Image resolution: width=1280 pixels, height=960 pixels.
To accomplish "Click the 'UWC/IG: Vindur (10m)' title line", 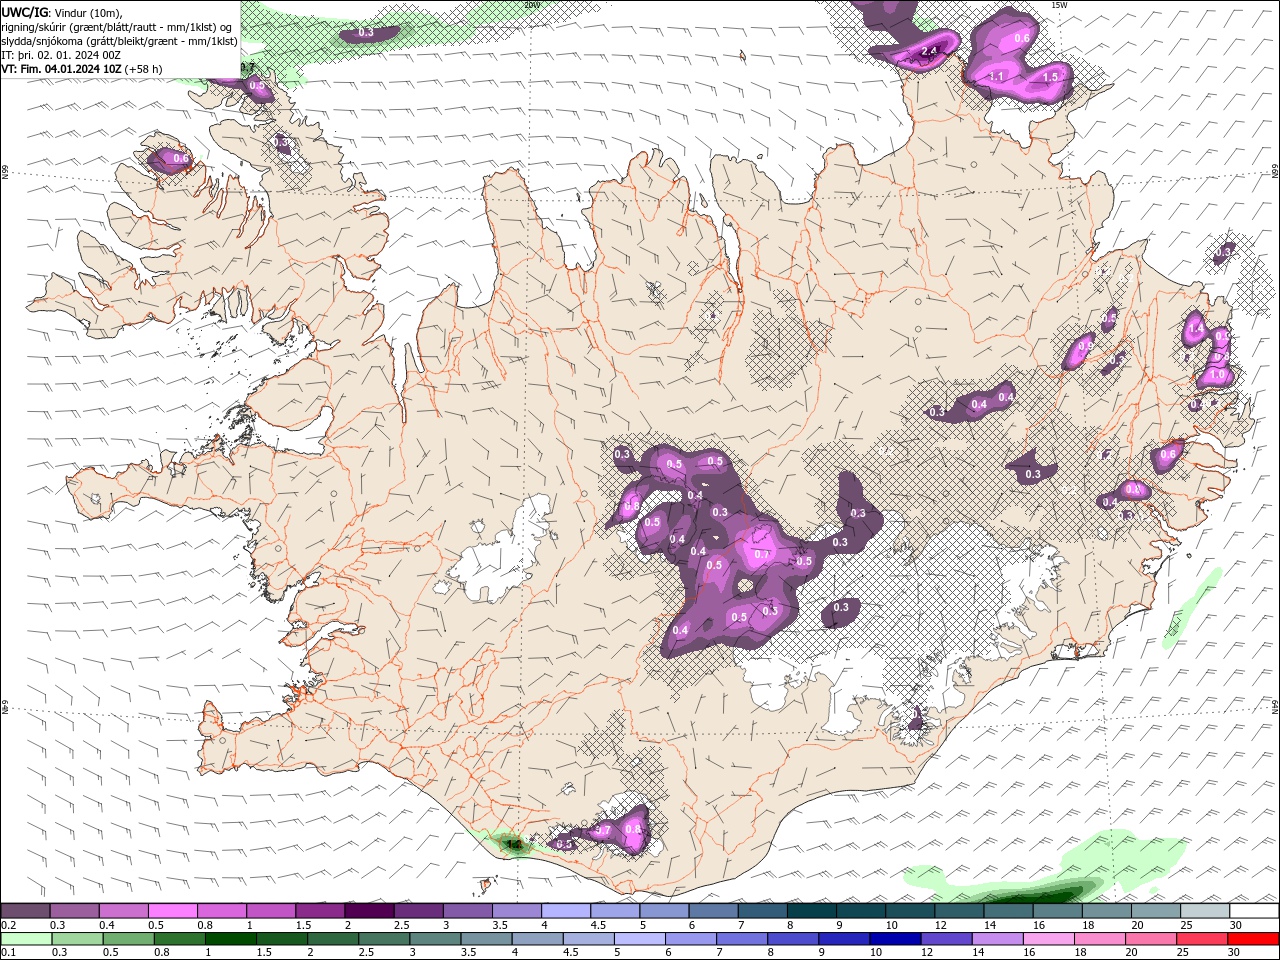I will [62, 12].
